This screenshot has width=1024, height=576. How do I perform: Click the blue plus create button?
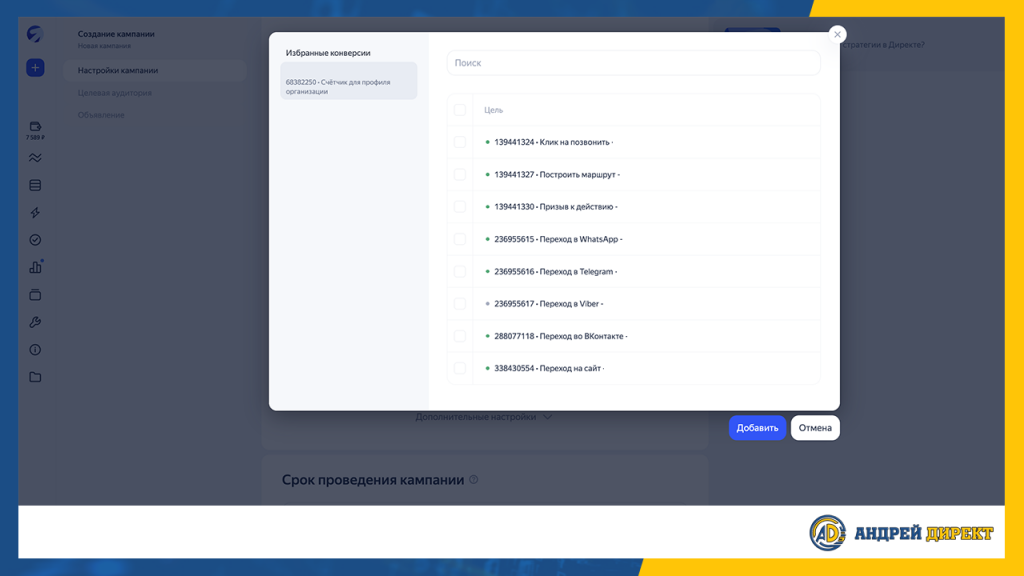(x=35, y=68)
